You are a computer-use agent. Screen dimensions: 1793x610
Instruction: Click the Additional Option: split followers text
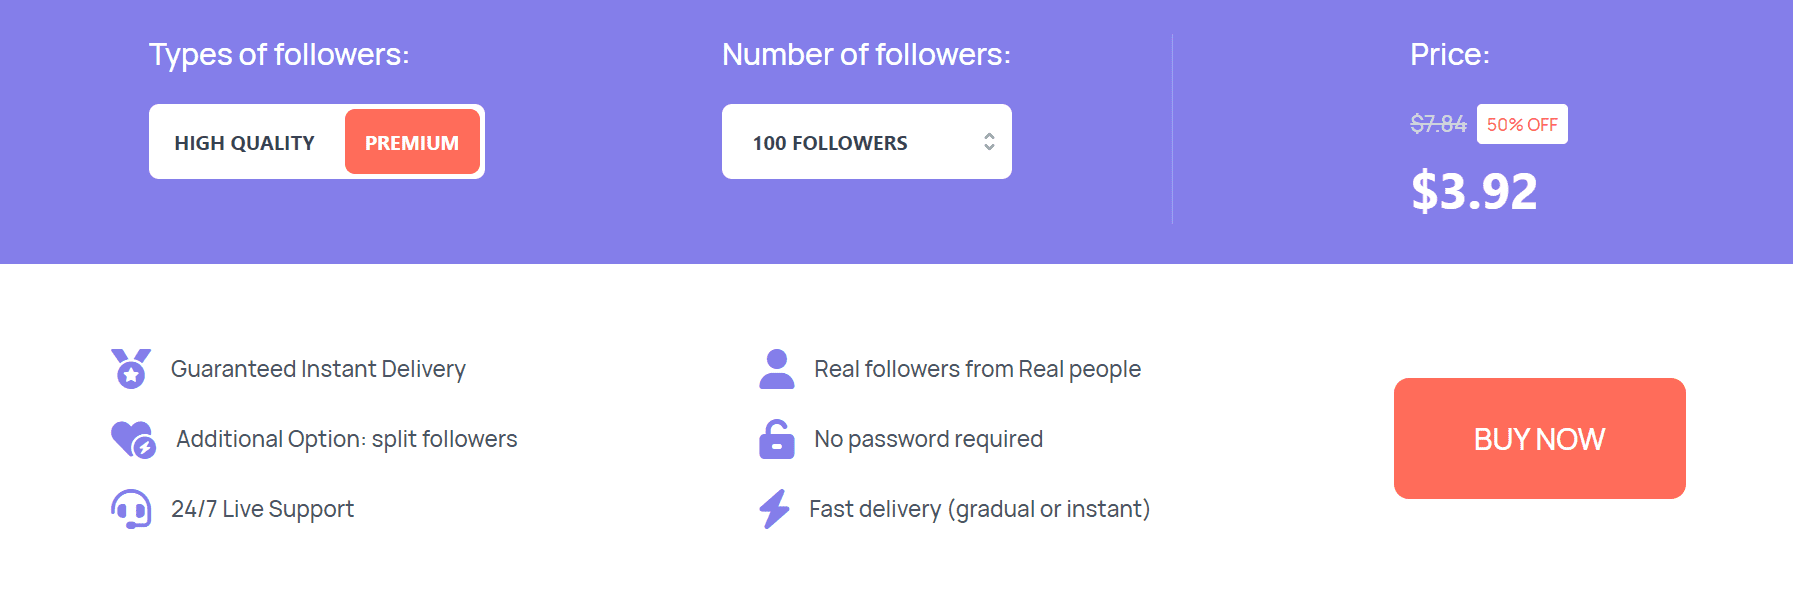coord(346,439)
